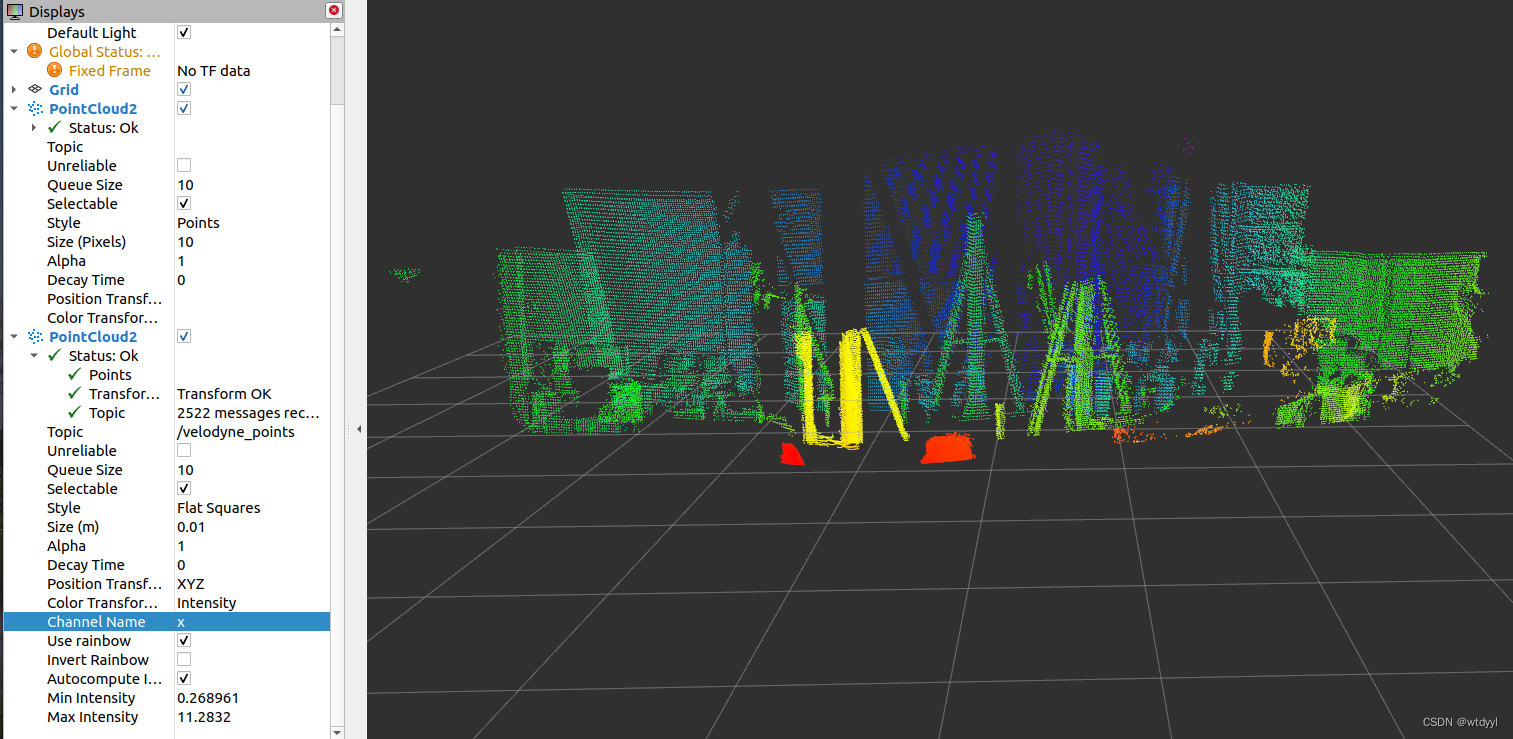The width and height of the screenshot is (1513, 739).
Task: Click the scrollbar up arrow in Displays
Action: [x=337, y=29]
